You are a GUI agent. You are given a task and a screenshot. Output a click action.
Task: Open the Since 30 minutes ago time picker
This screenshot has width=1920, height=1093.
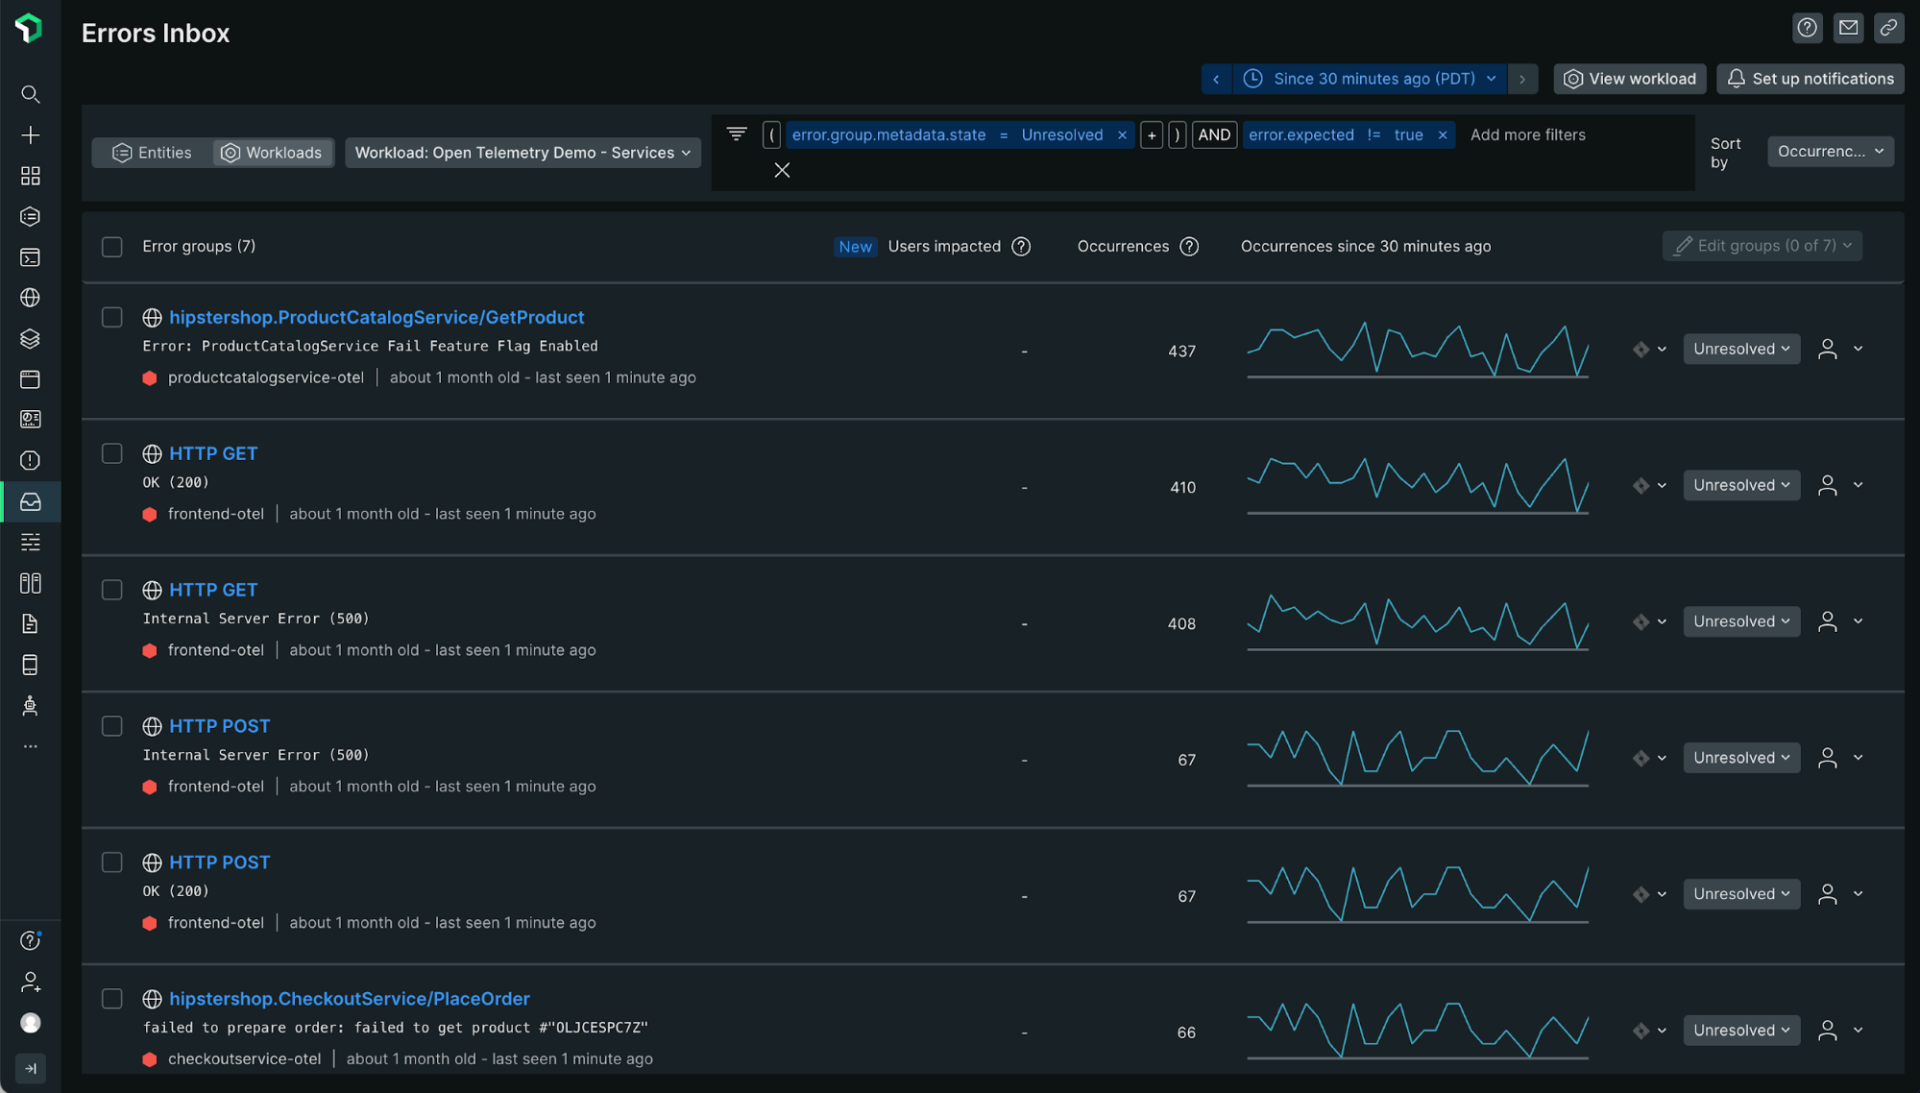[x=1370, y=78]
